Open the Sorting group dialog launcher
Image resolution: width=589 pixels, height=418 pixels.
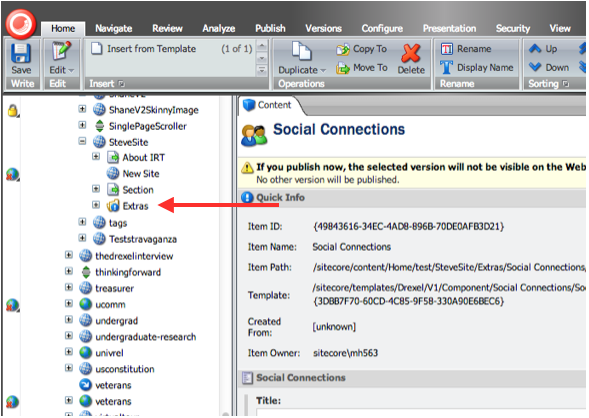566,84
